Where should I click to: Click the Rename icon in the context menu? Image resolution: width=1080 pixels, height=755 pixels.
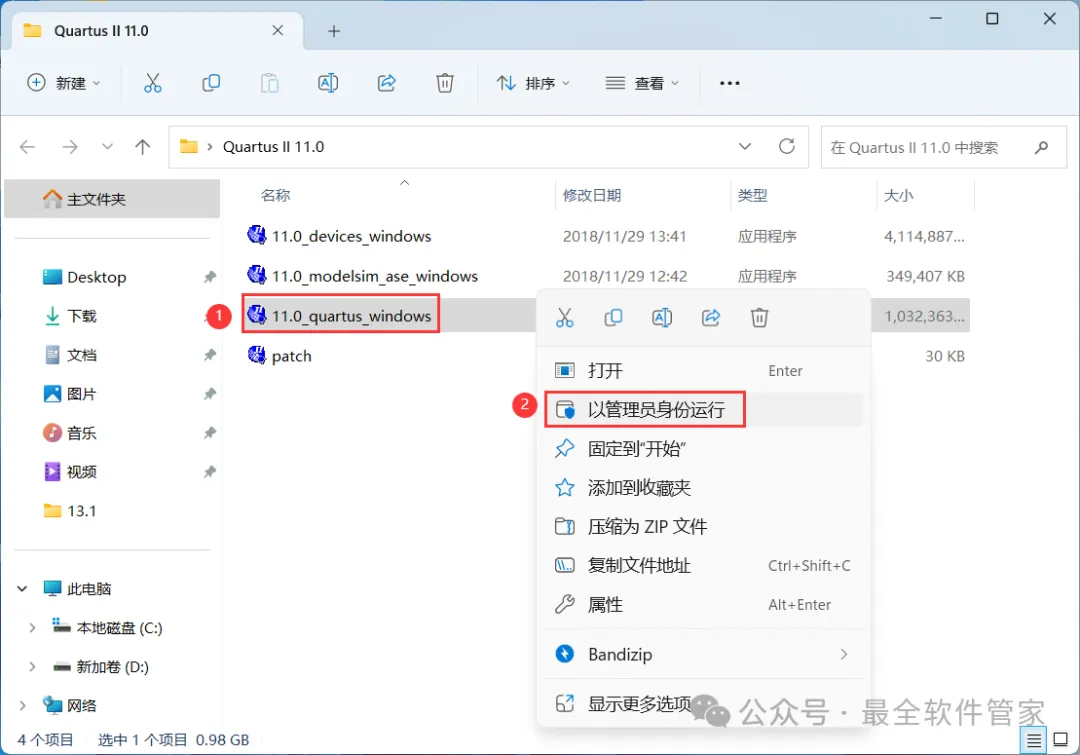tap(662, 318)
